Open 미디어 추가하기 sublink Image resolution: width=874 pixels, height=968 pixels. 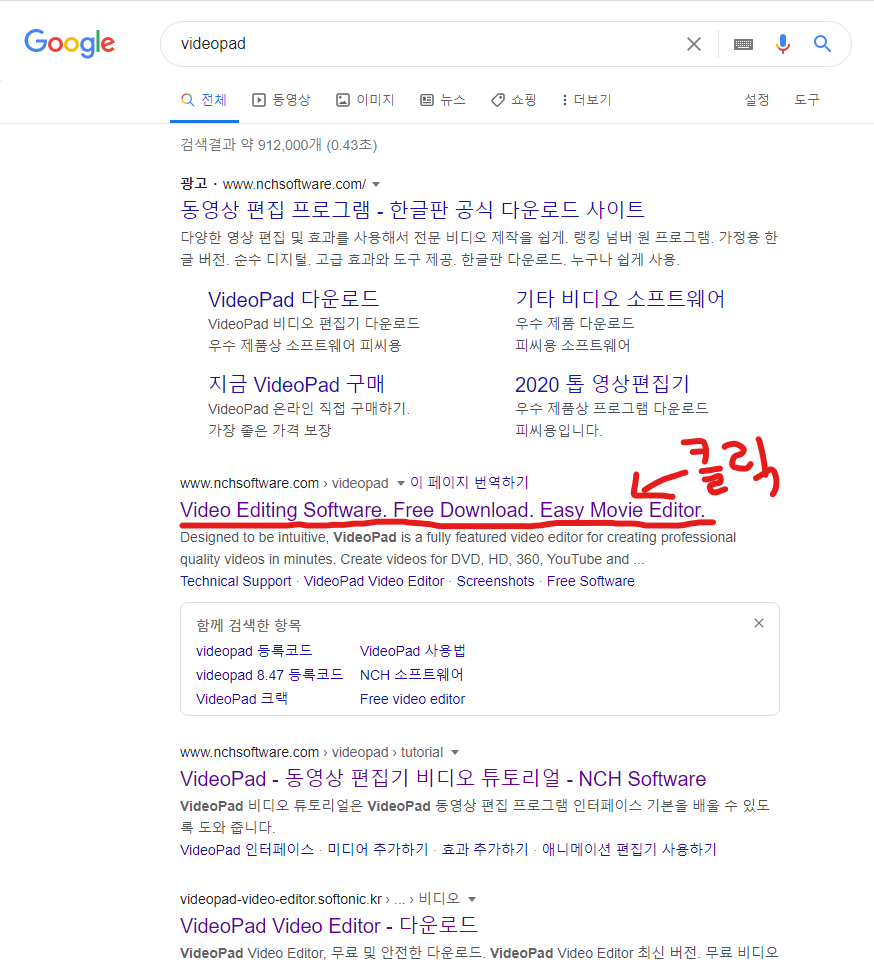(378, 850)
